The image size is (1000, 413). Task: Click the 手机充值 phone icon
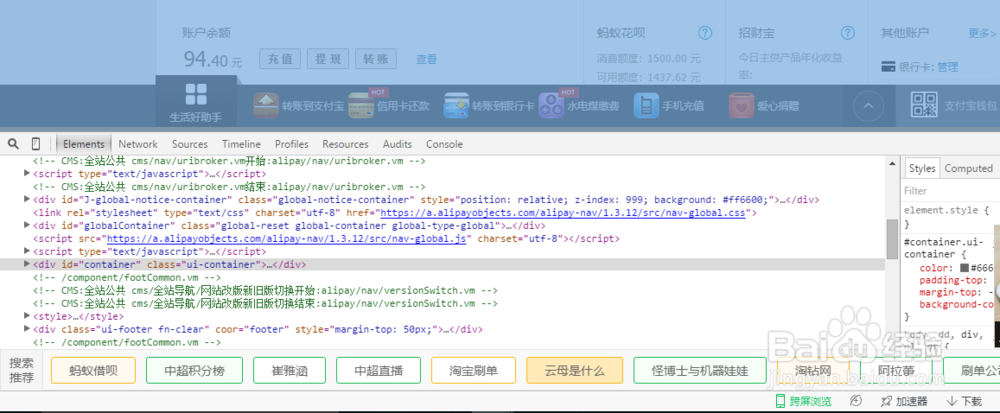(646, 105)
